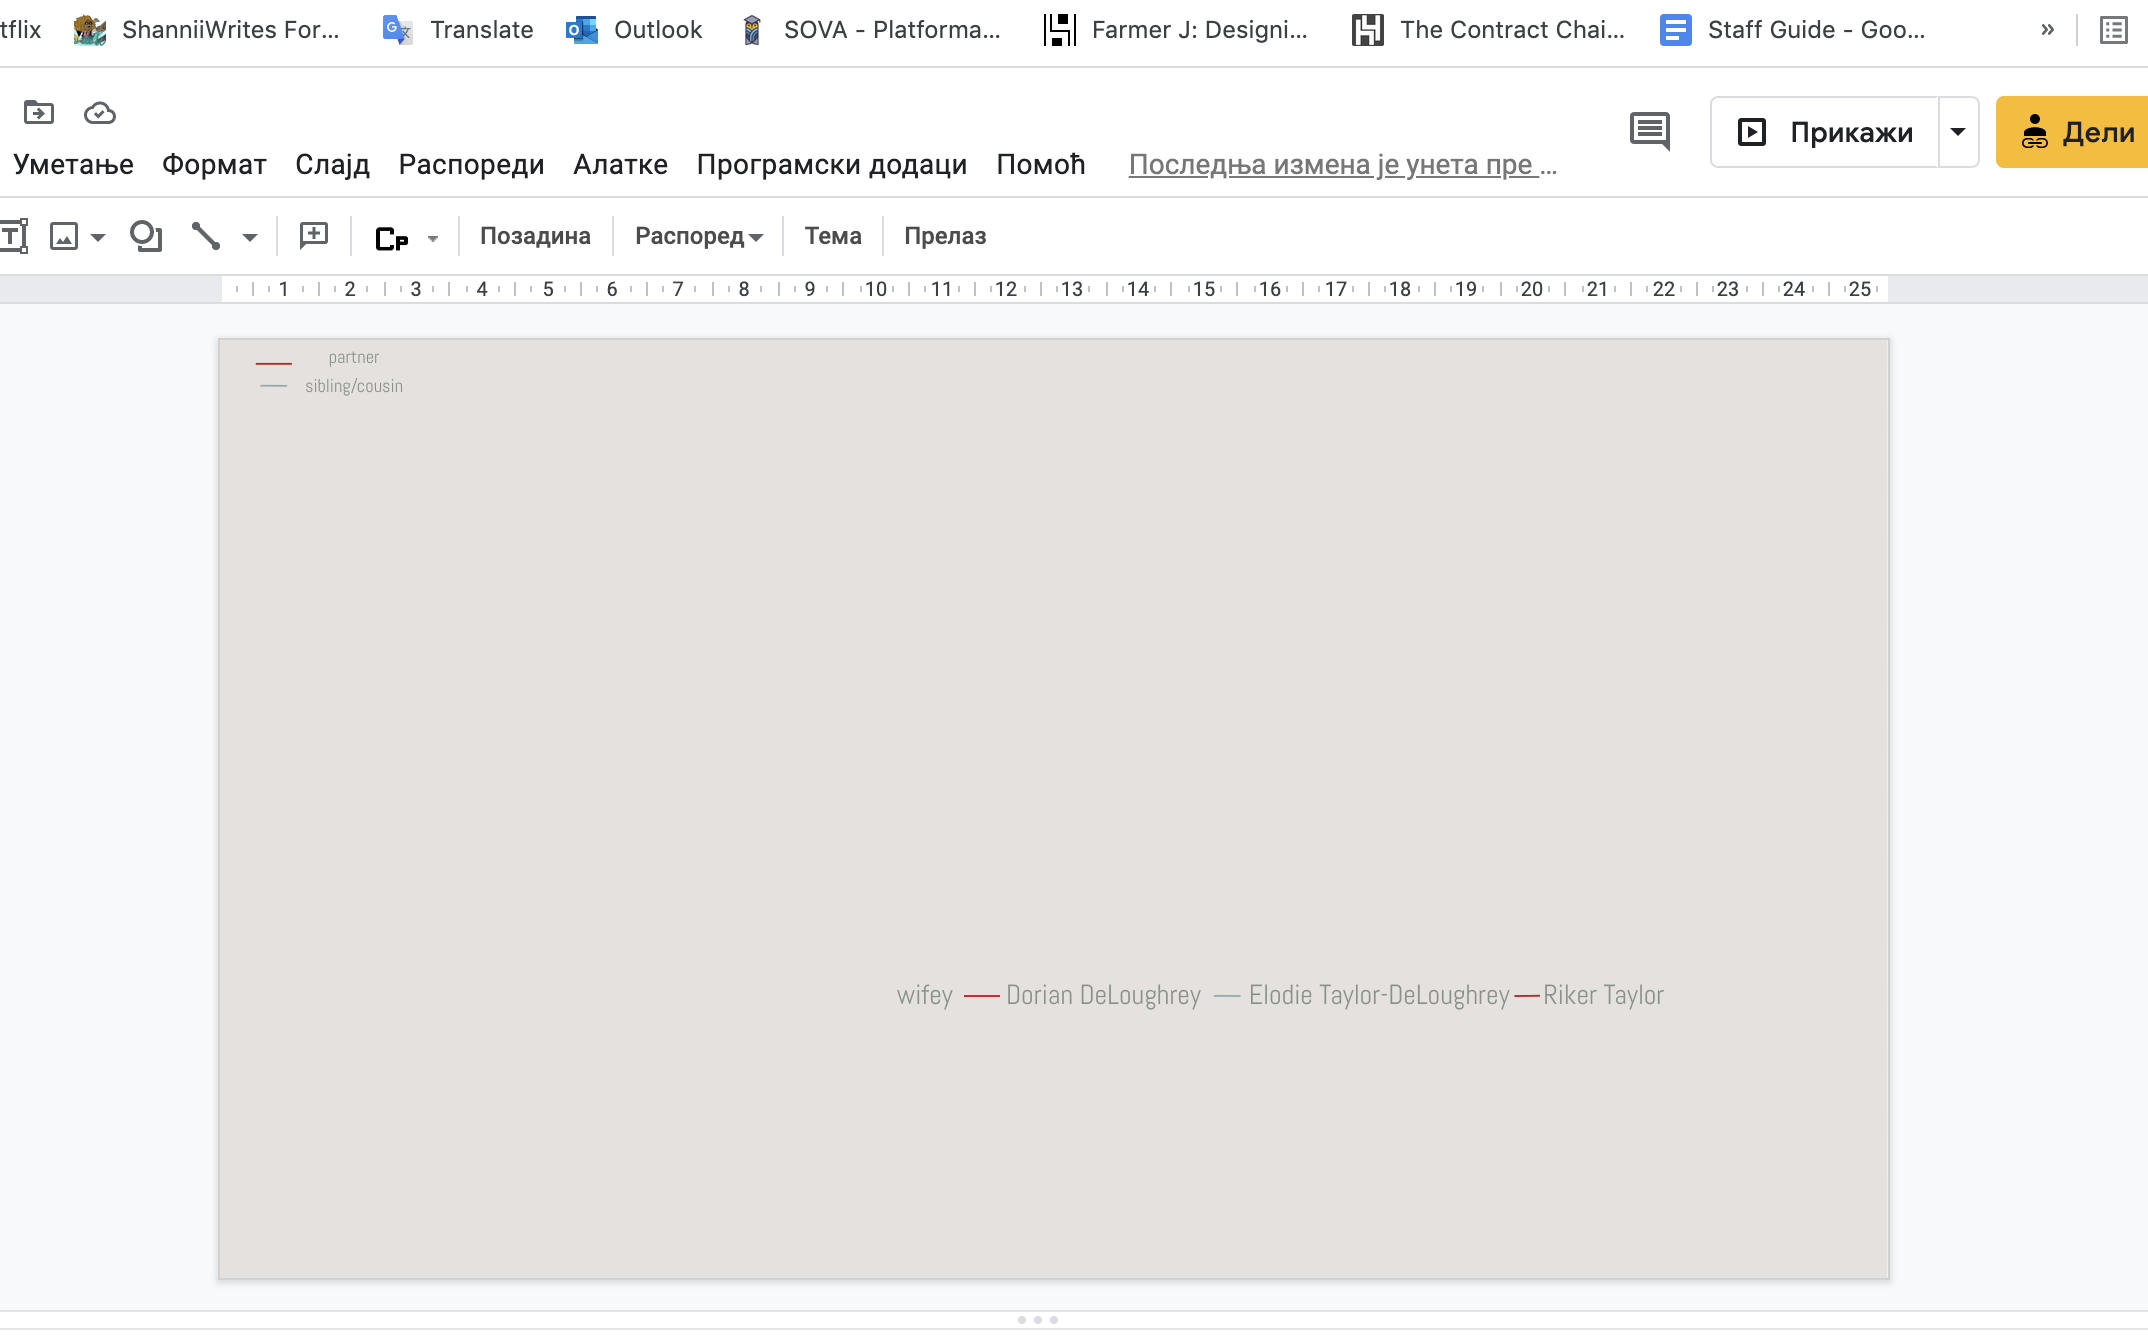Click the cloud saved status icon

[99, 113]
